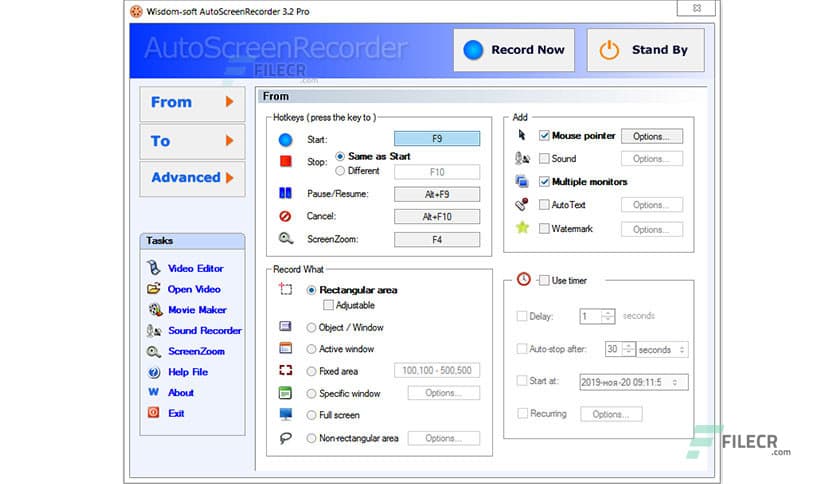The width and height of the screenshot is (836, 484).
Task: Click the Object / Window icon
Action: click(x=285, y=326)
